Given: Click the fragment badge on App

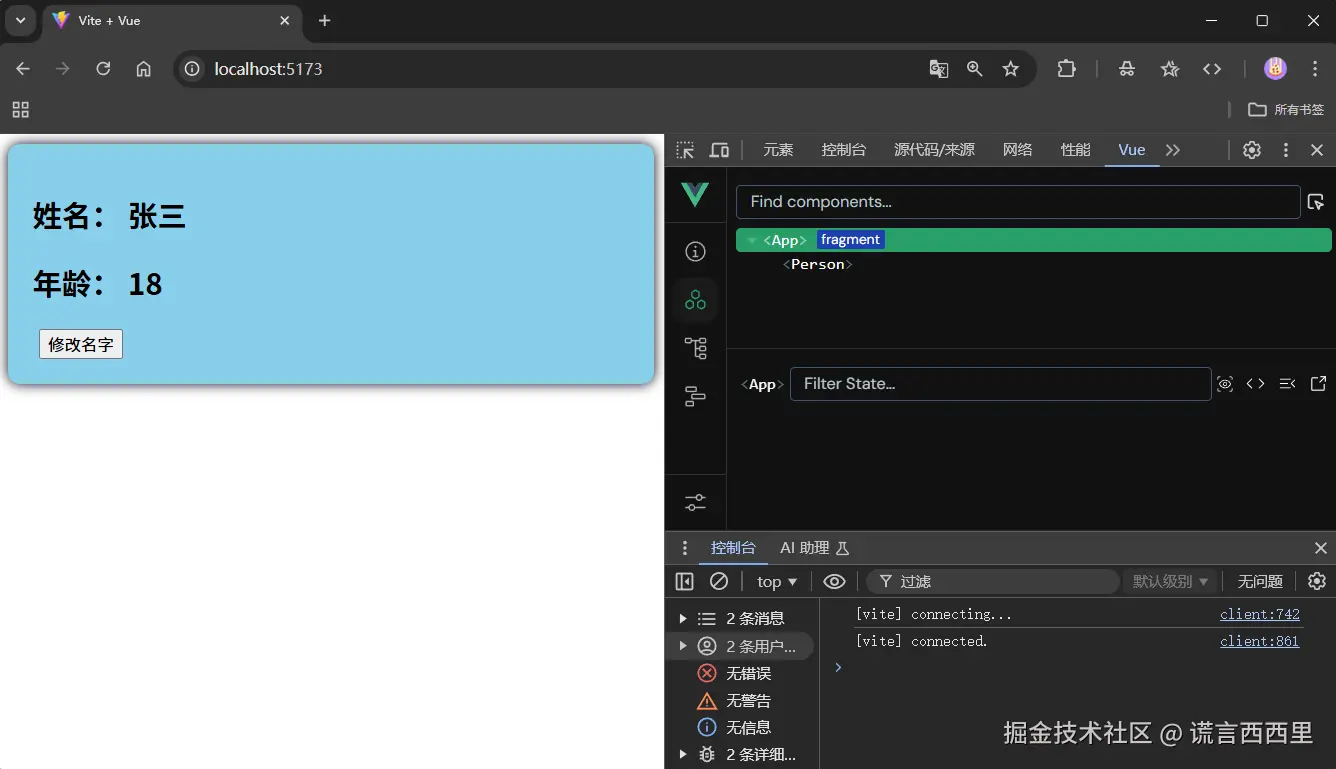Looking at the screenshot, I should tap(850, 240).
